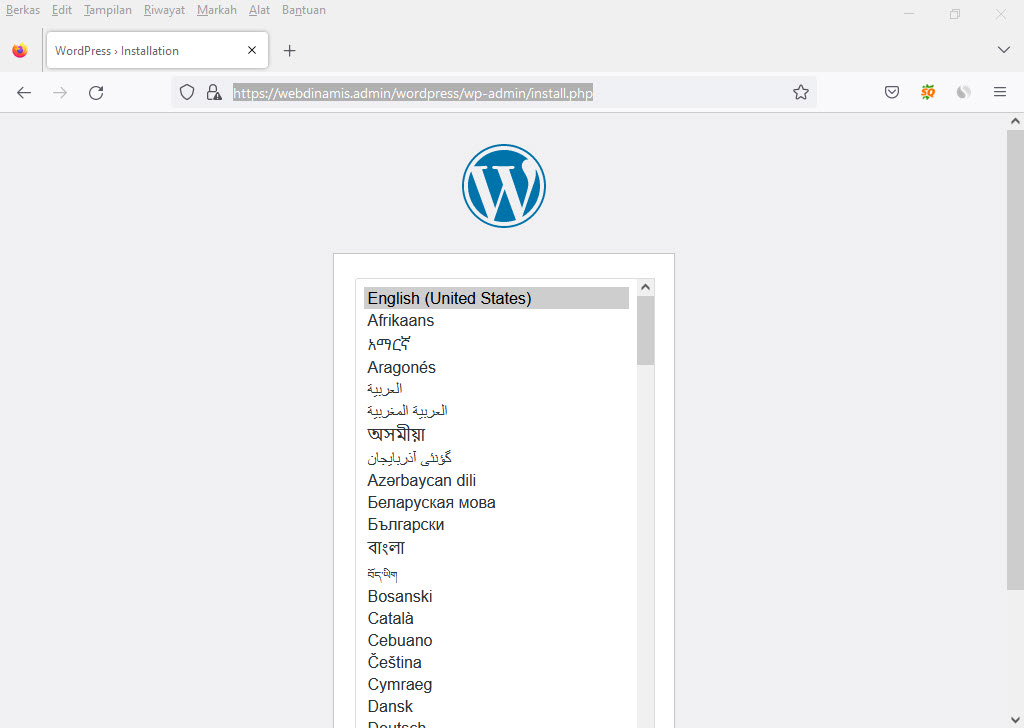The width and height of the screenshot is (1024, 728).
Task: Click the padlock site security icon
Action: tap(213, 92)
